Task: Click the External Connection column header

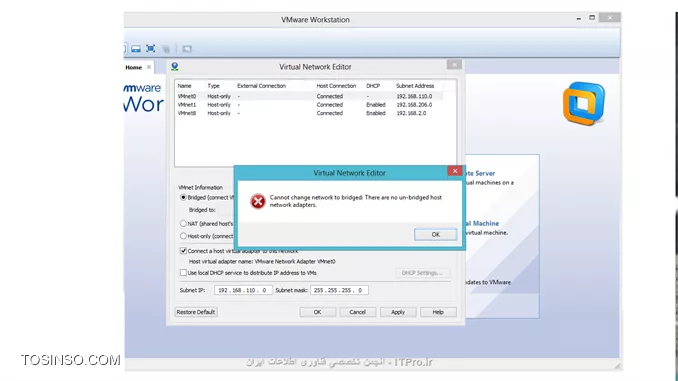Action: coord(262,86)
